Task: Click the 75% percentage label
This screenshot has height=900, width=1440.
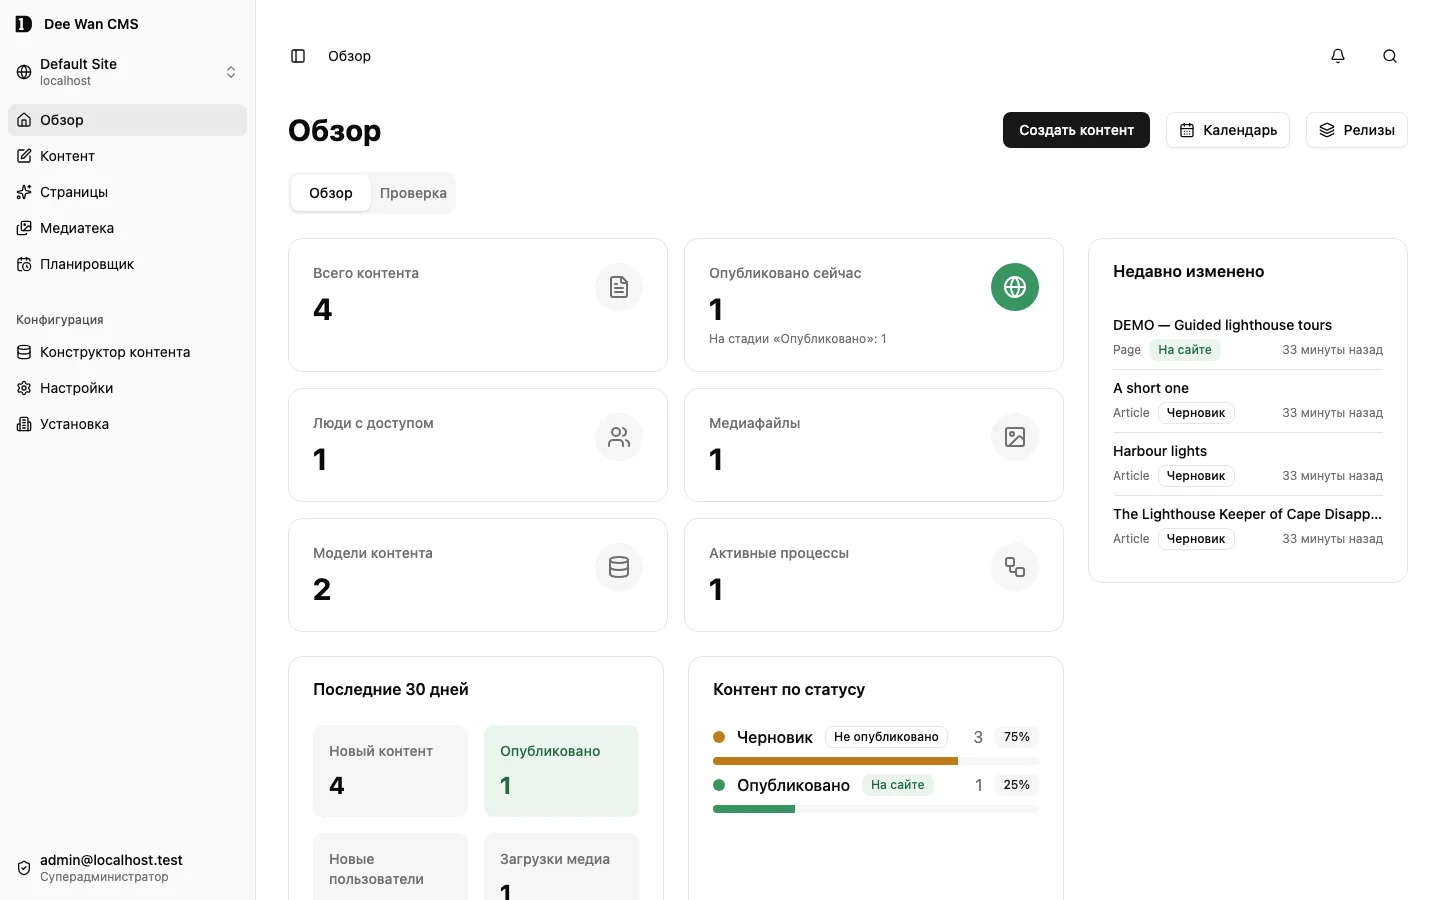Action: point(1017,737)
